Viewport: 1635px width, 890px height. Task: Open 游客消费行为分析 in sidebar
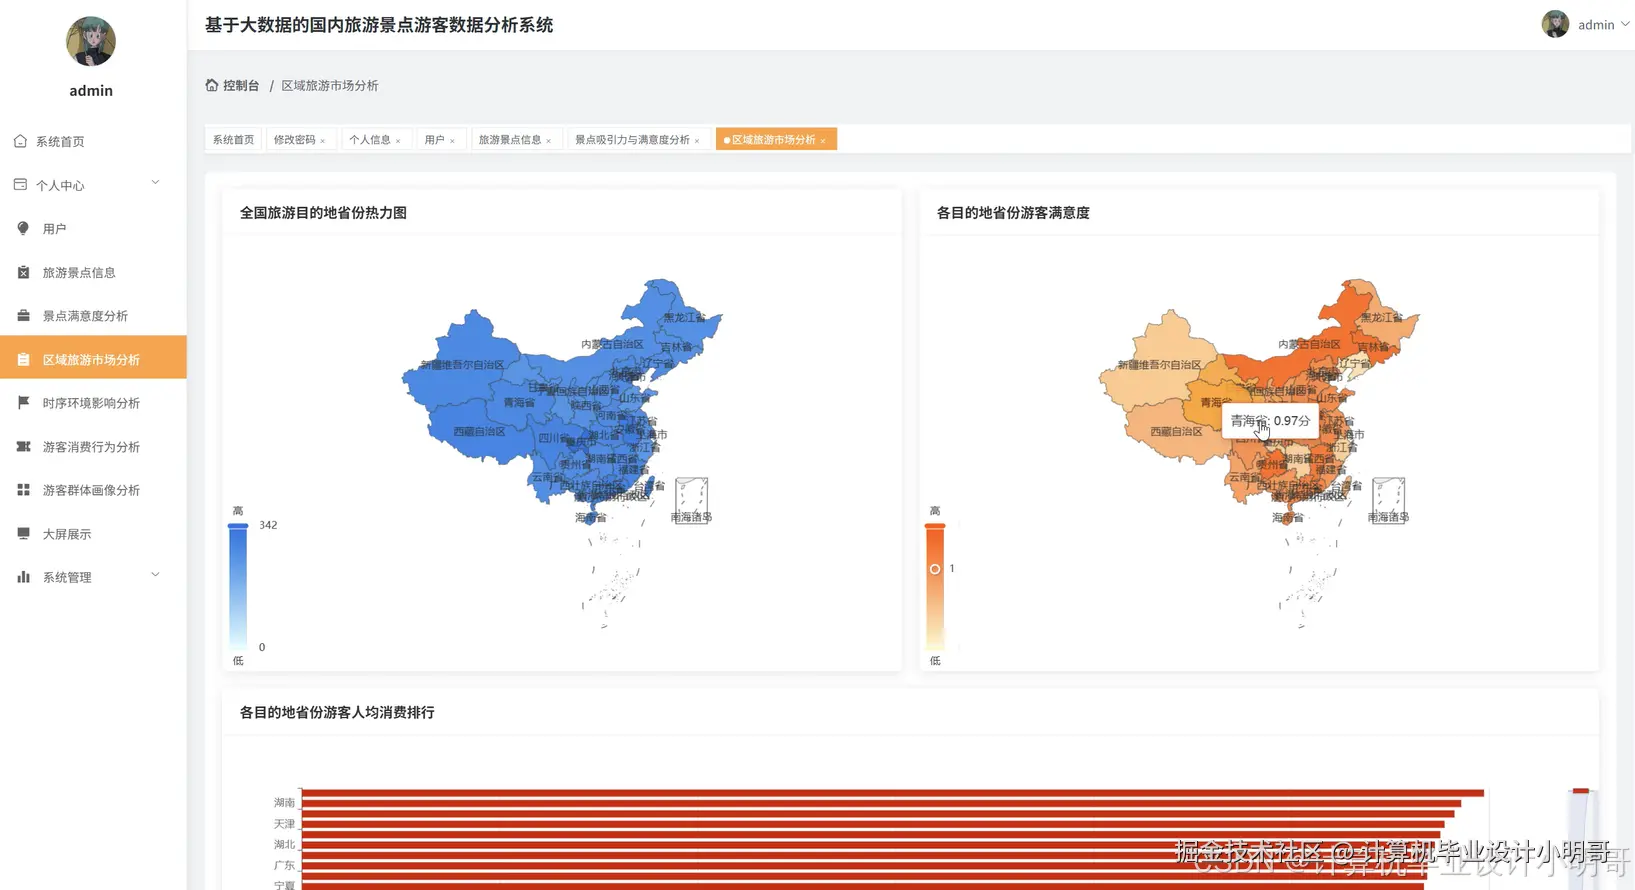coord(93,447)
